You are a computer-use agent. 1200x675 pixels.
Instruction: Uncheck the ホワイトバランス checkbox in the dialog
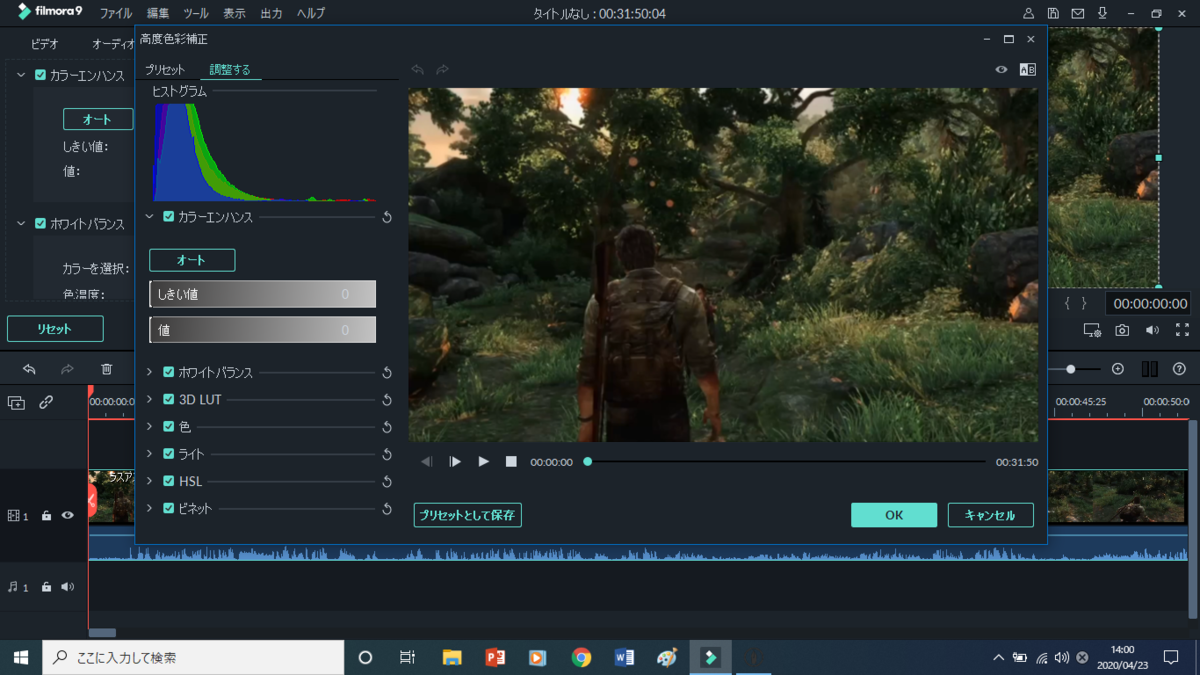pyautogui.click(x=168, y=372)
